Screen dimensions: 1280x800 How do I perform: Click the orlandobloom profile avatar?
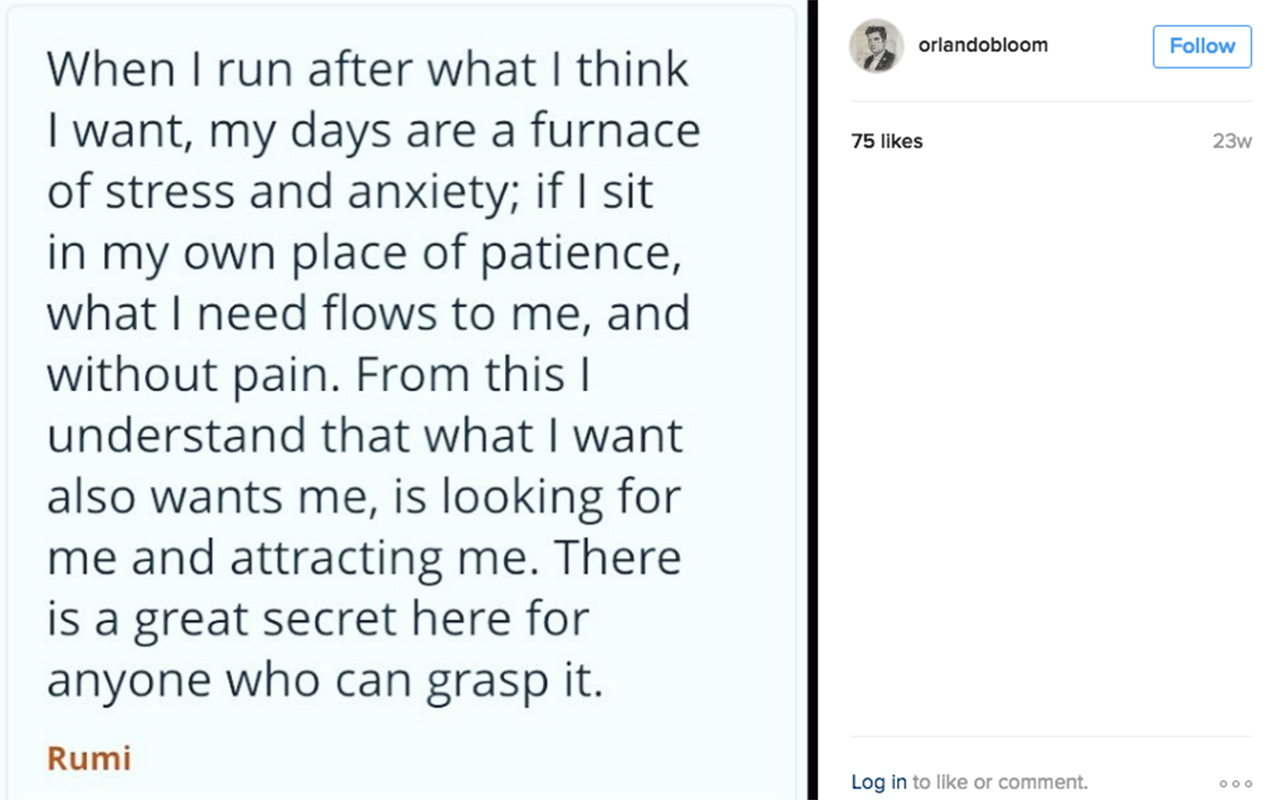(x=876, y=46)
